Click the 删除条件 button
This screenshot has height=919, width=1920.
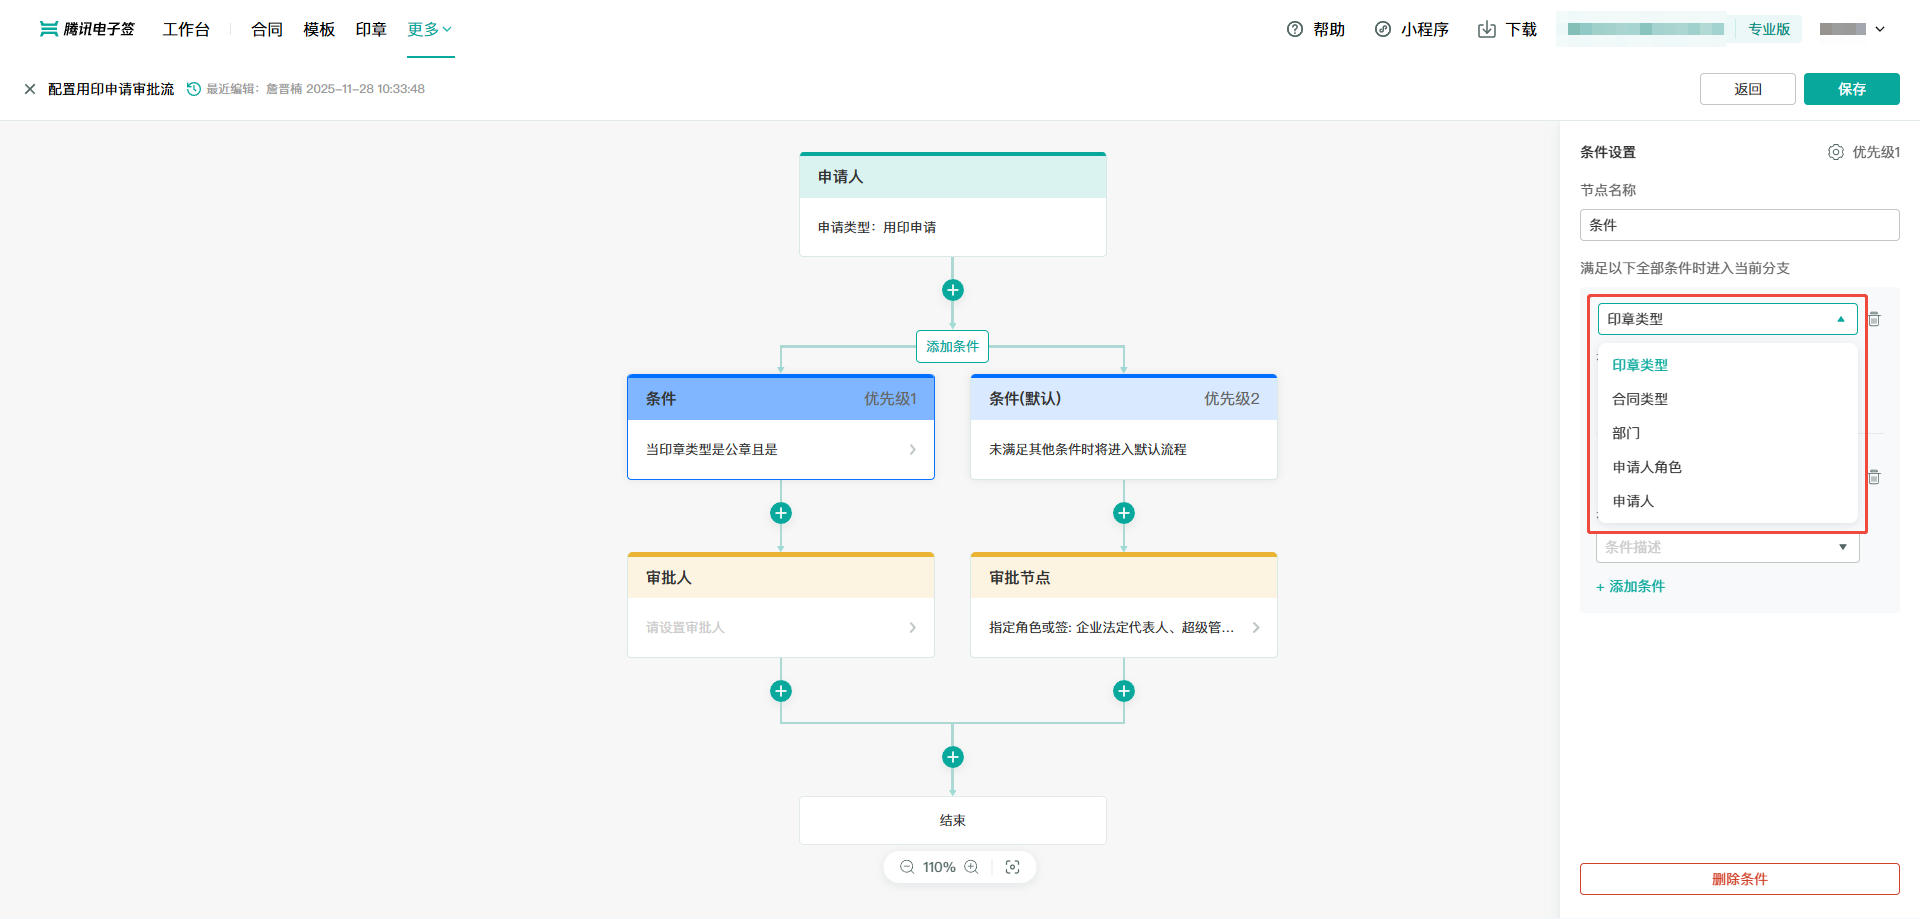point(1740,879)
